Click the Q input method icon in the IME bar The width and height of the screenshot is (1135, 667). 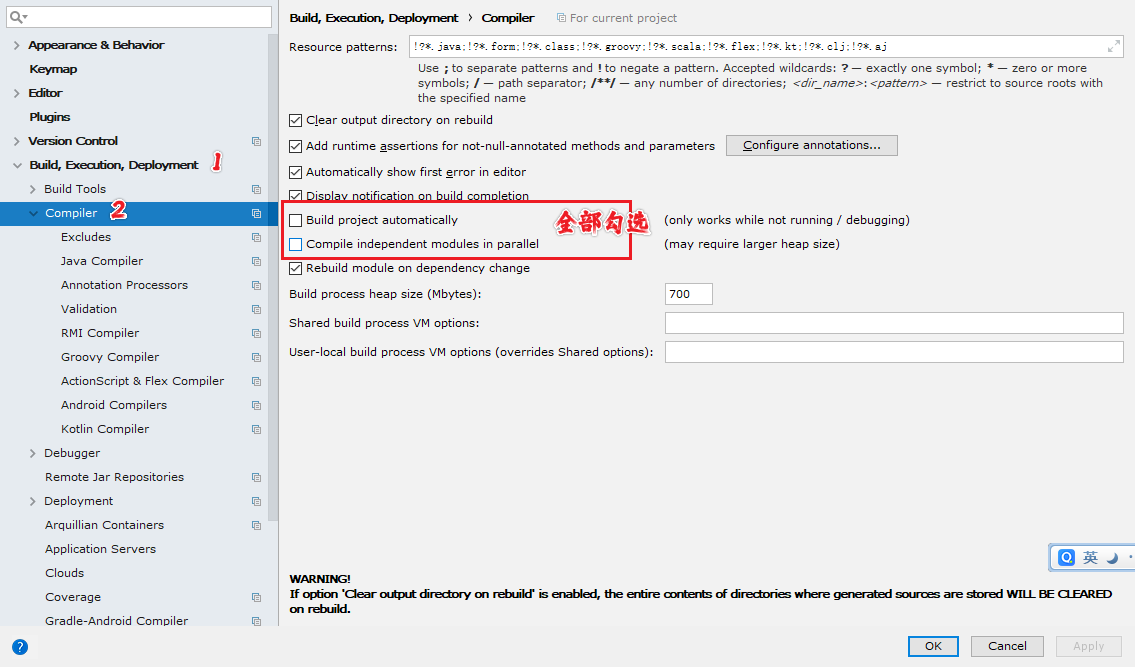1066,557
